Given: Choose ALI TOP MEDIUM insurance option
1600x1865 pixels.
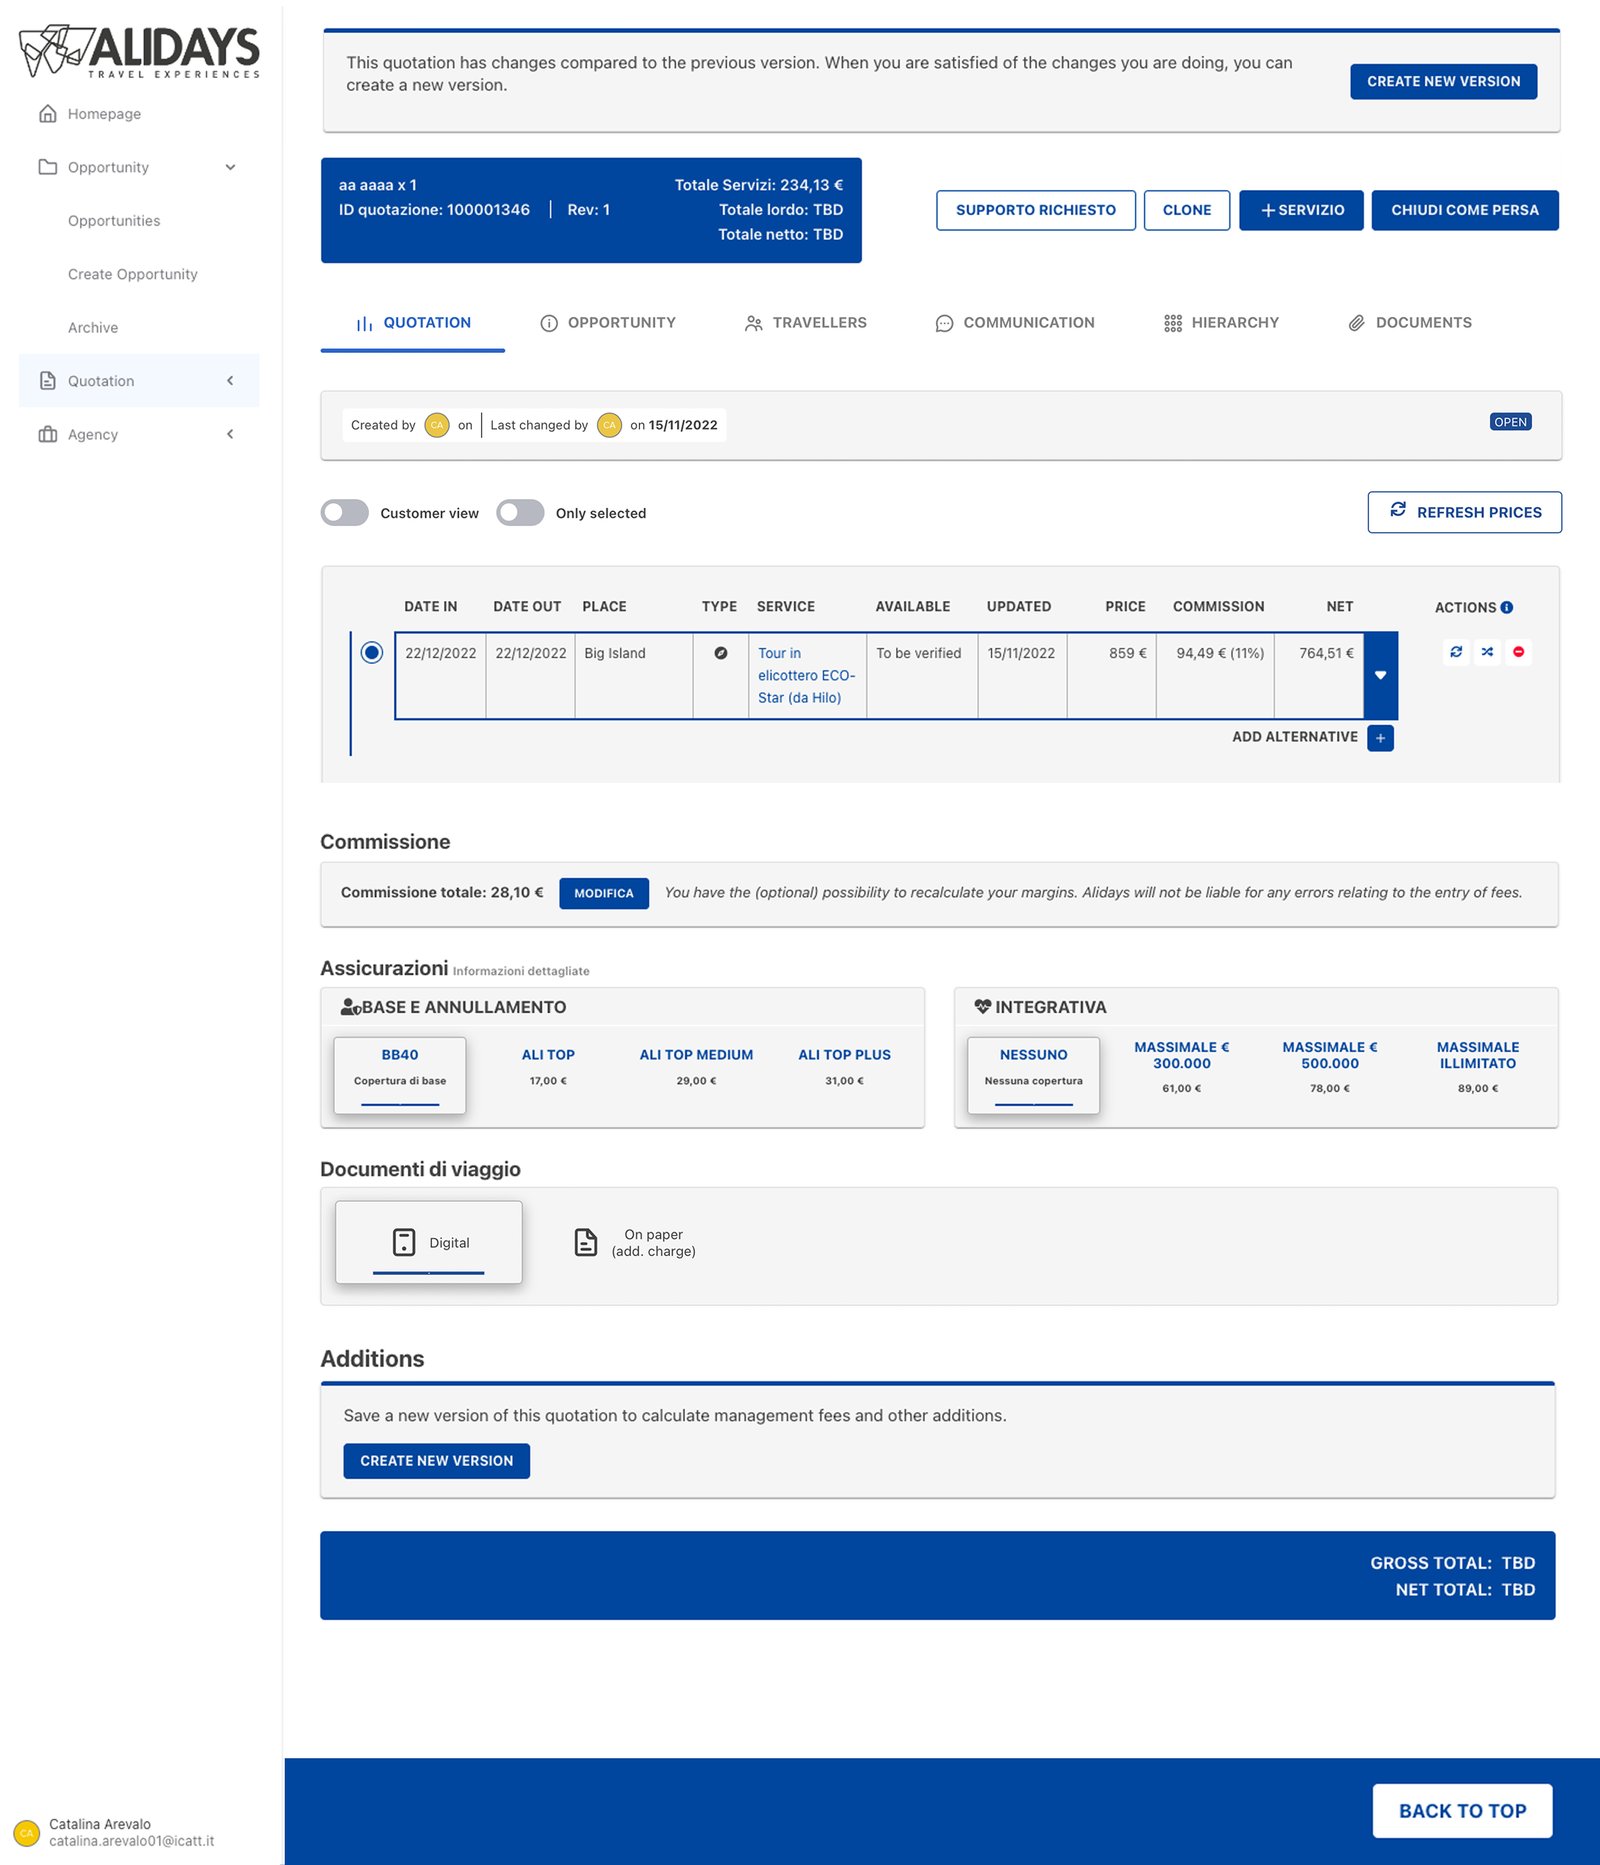Looking at the screenshot, I should tap(696, 1066).
